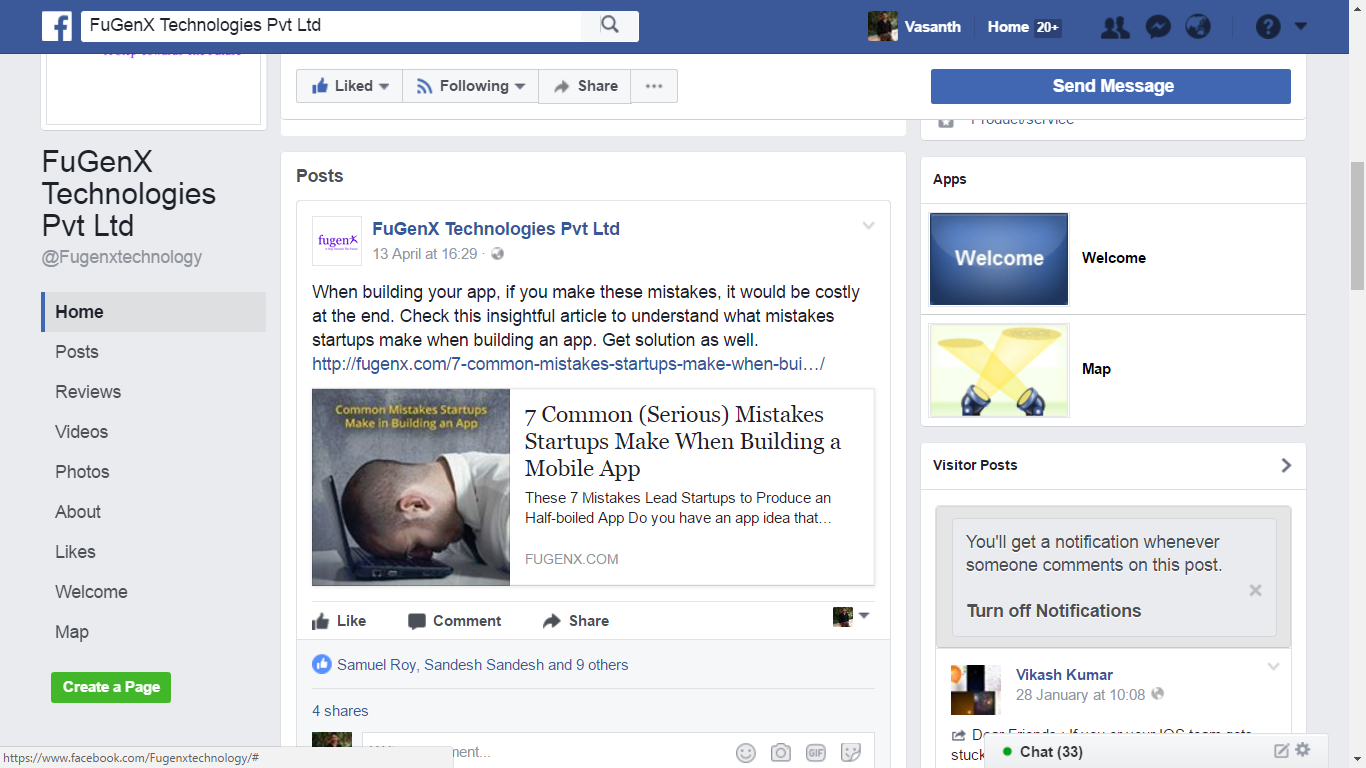Open the more options ellipsis button
This screenshot has height=768, width=1366.
tap(654, 86)
